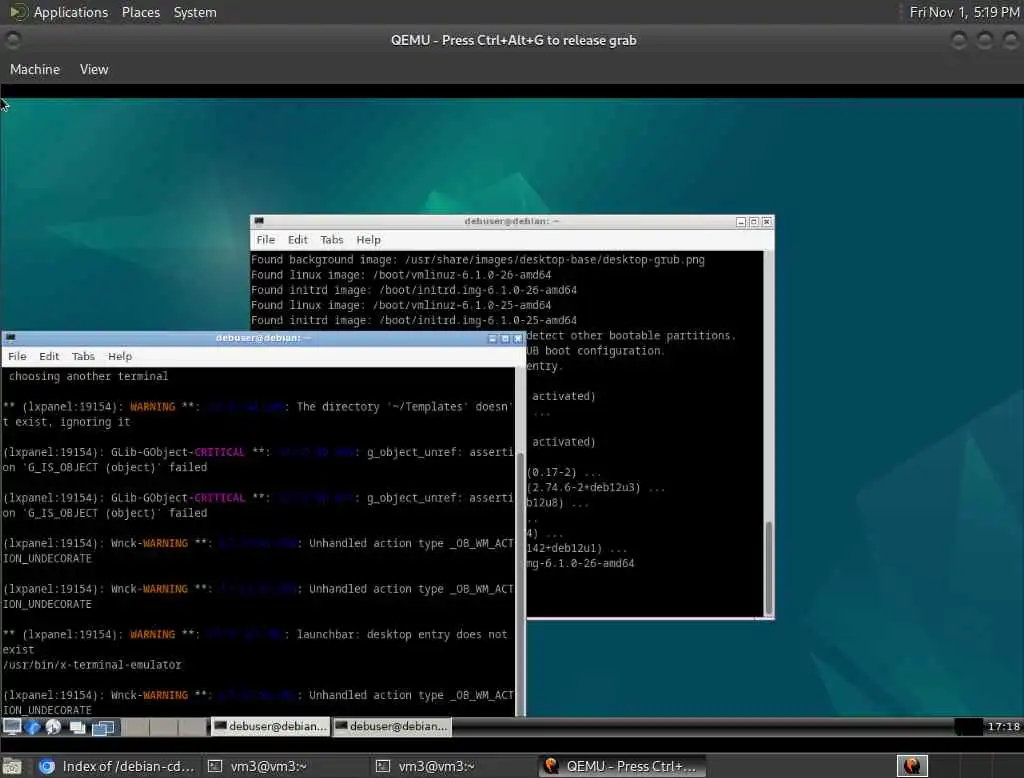Minimize the front debuser terminal window
1024x778 pixels.
click(x=492, y=338)
